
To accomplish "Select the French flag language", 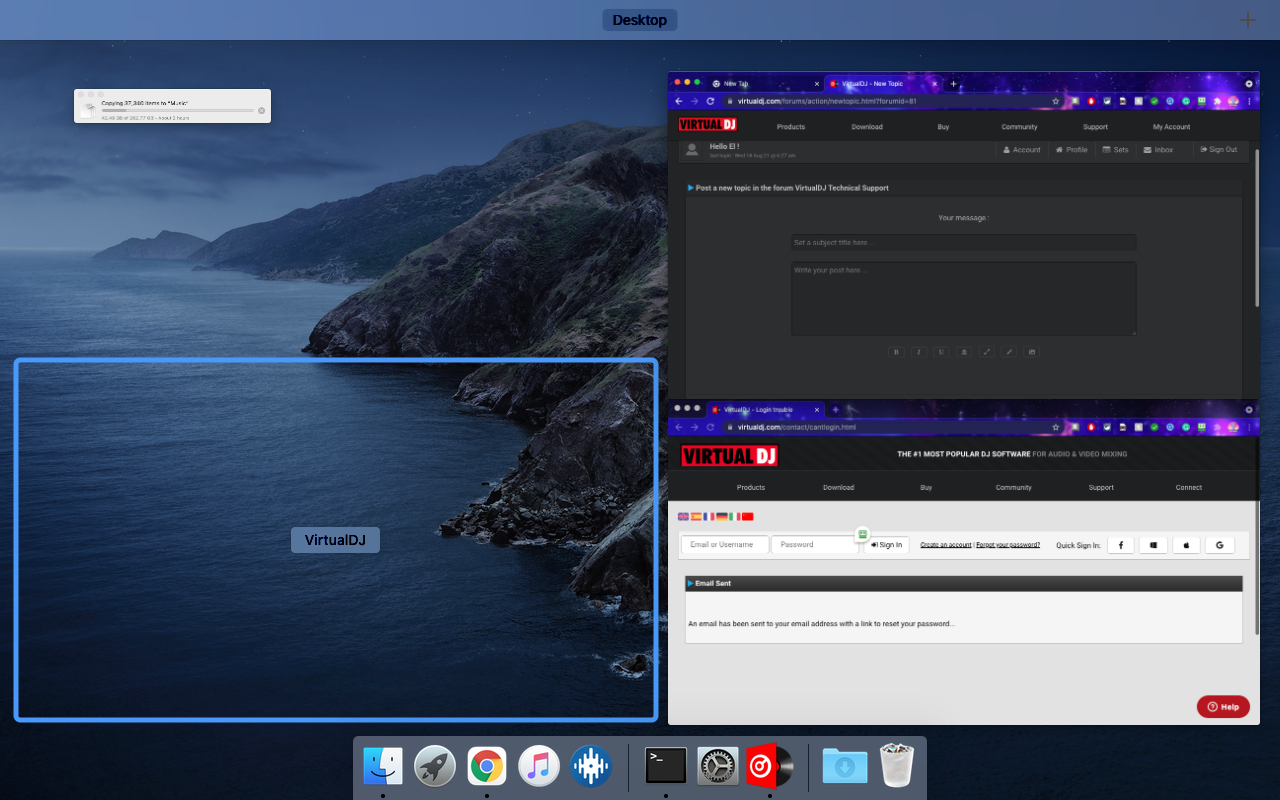I will click(x=709, y=517).
